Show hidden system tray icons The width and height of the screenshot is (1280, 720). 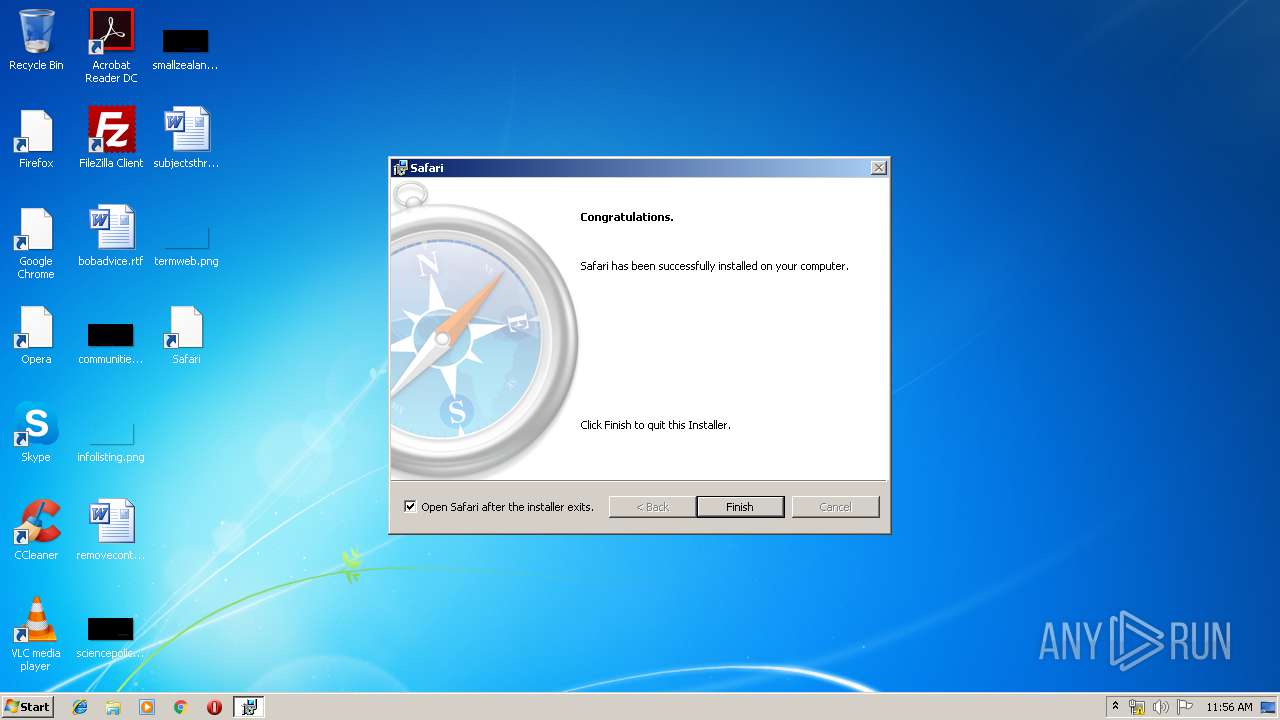[x=1115, y=707]
